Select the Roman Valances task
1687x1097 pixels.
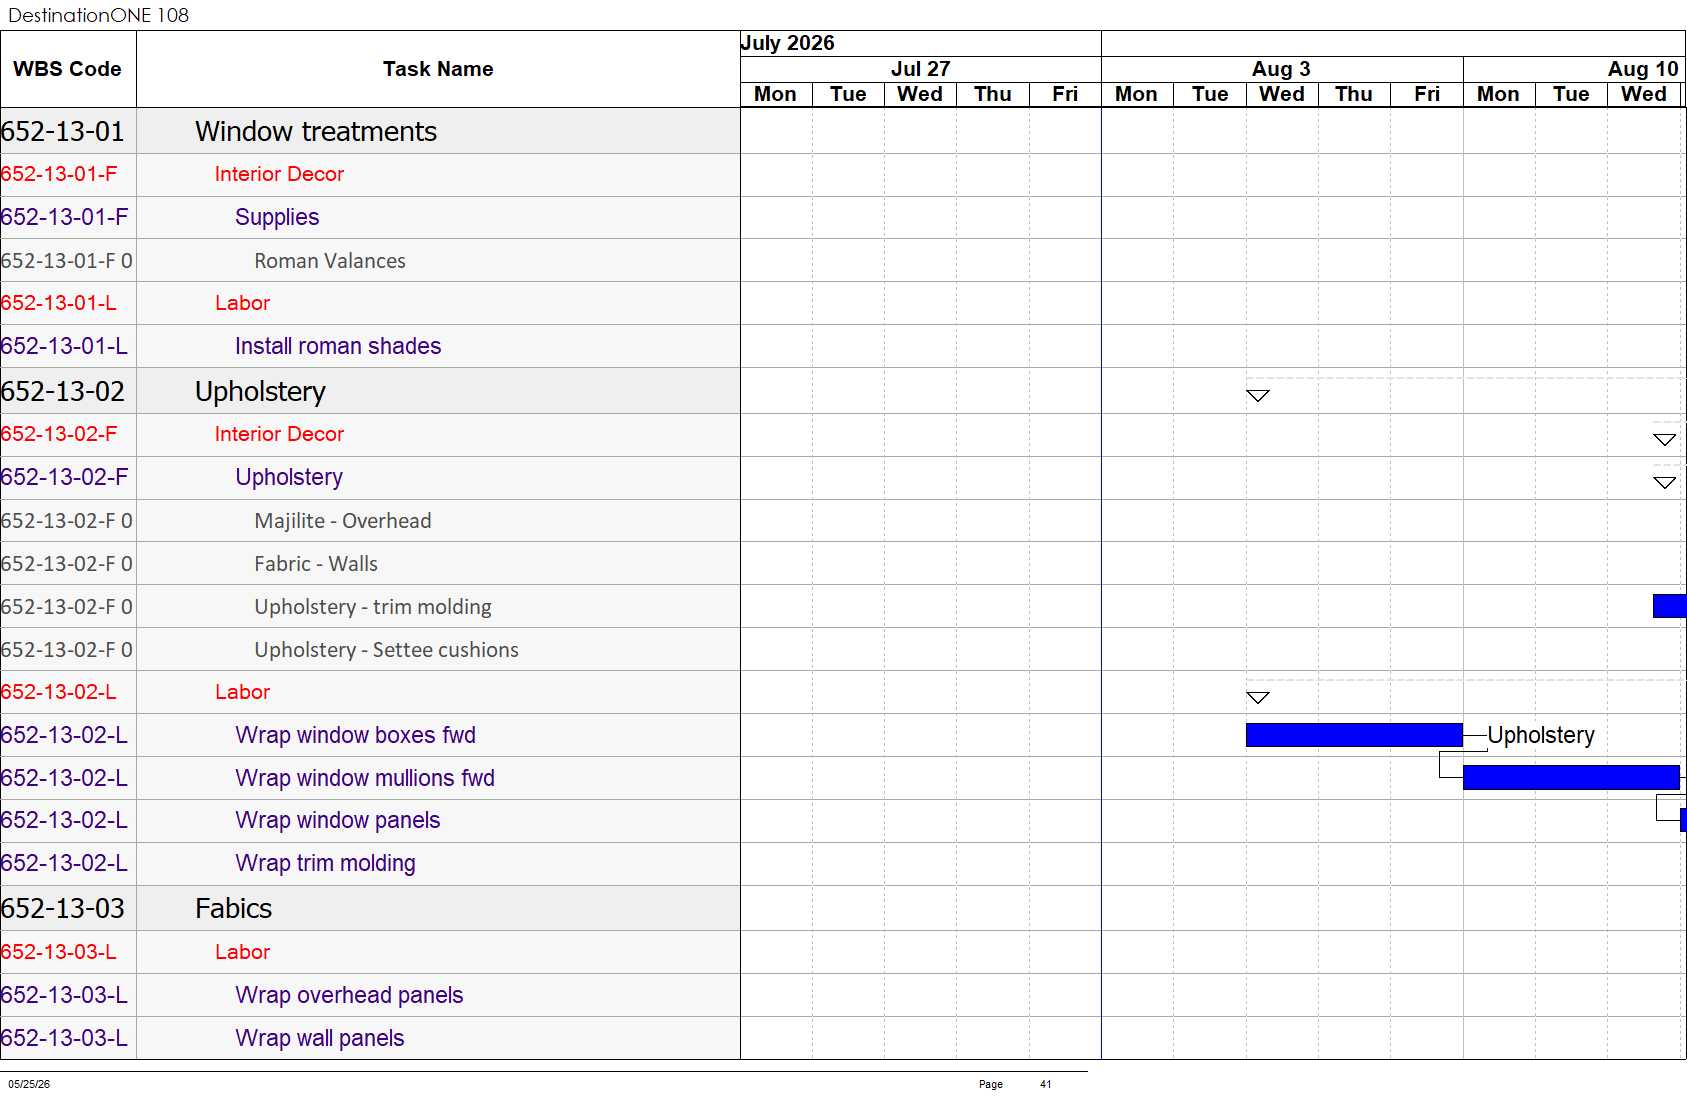coord(330,260)
